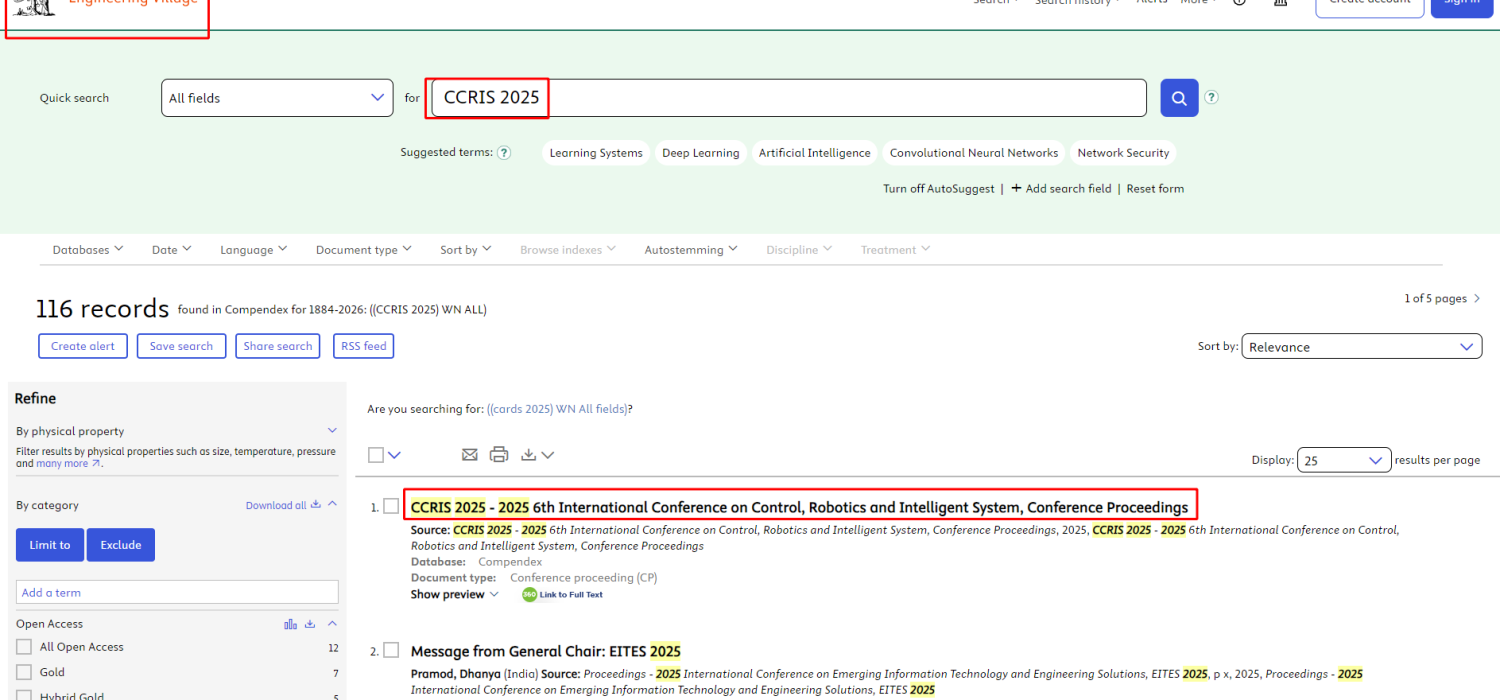Click the Create alert button
Screen dimensions: 1500x700
83,346
